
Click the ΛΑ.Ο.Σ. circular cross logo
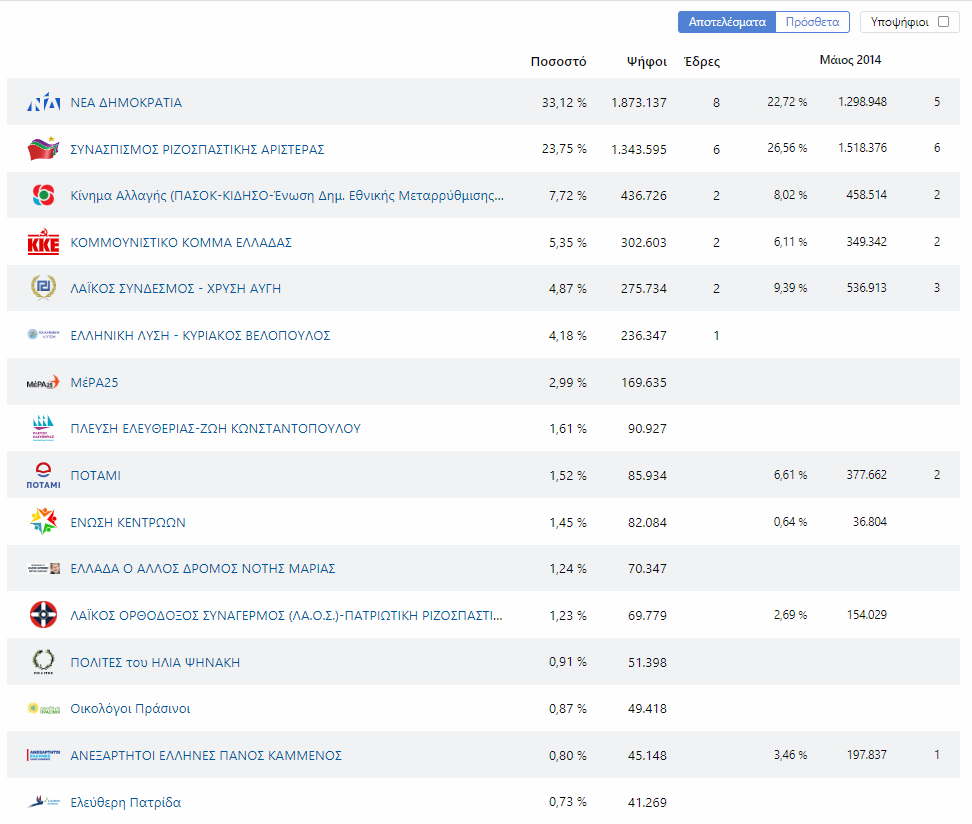tap(43, 615)
